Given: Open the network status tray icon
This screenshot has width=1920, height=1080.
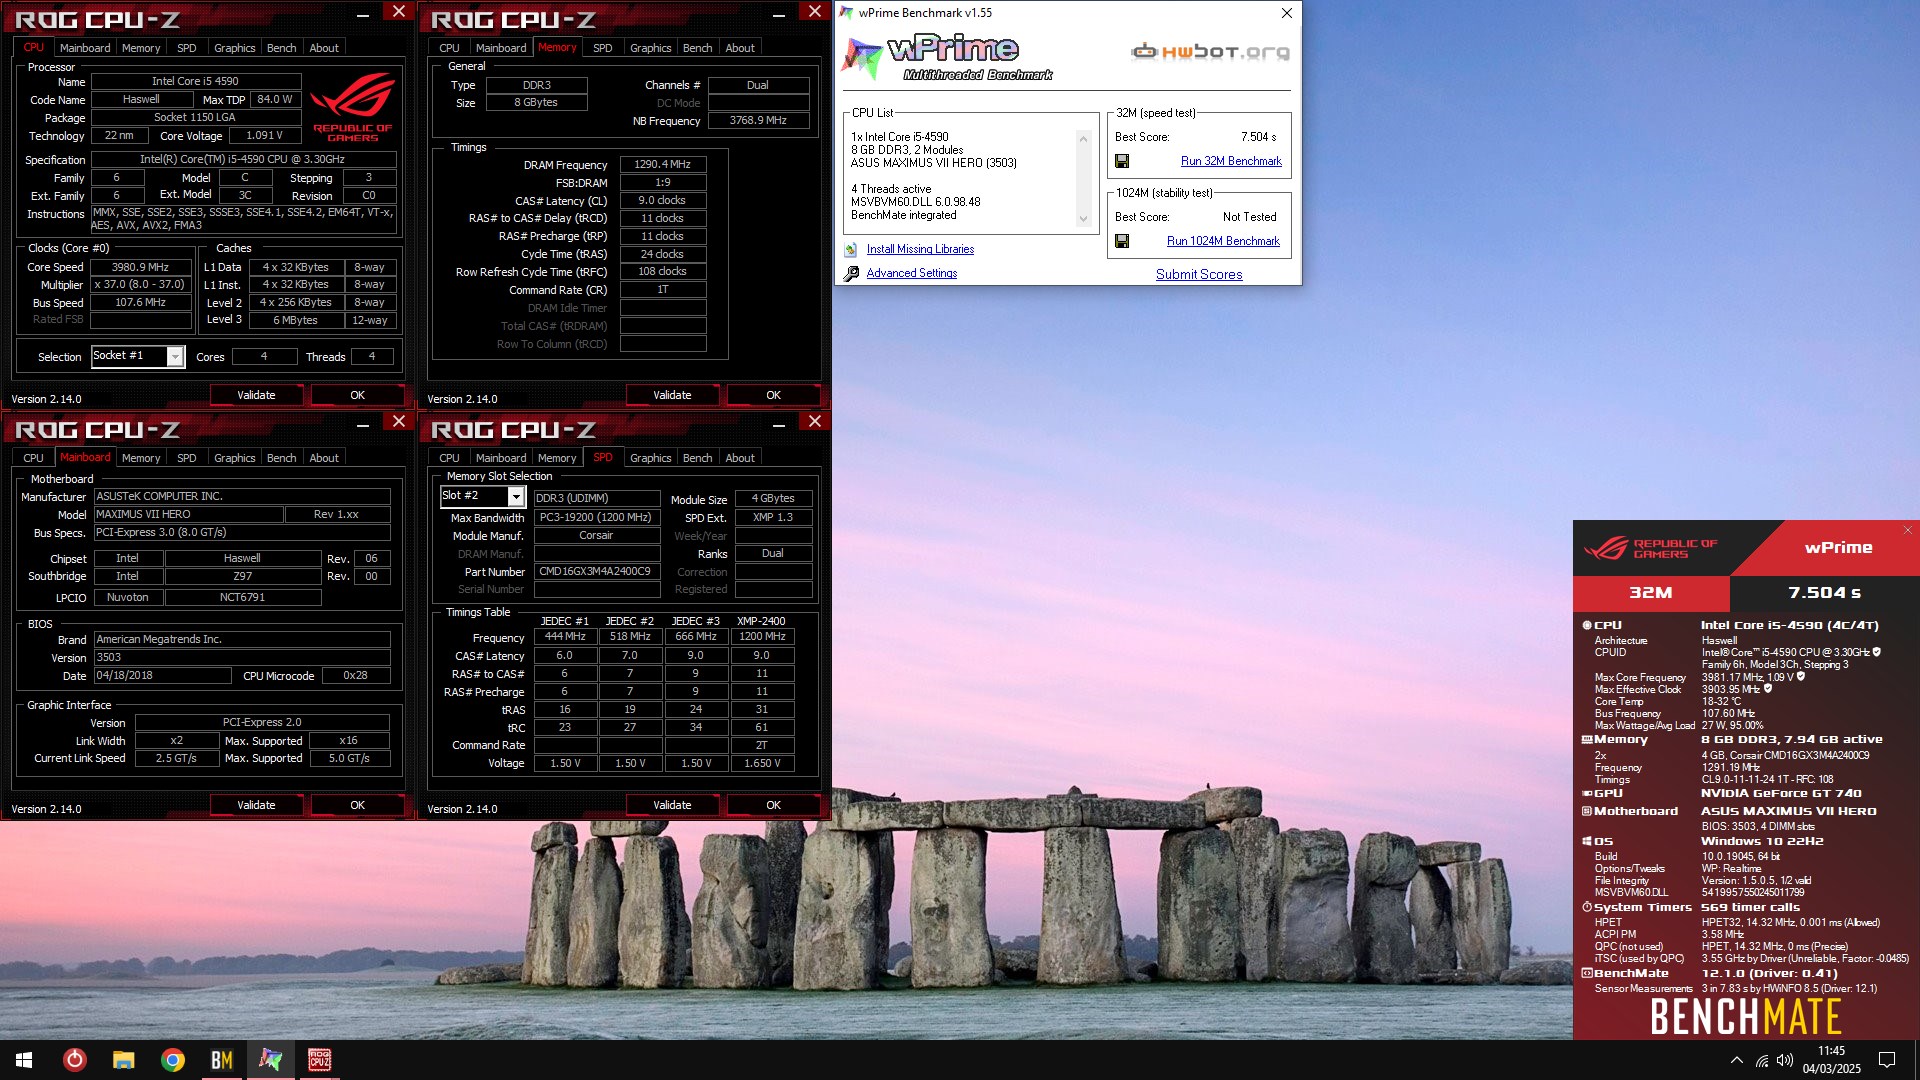Looking at the screenshot, I should [x=1762, y=1060].
